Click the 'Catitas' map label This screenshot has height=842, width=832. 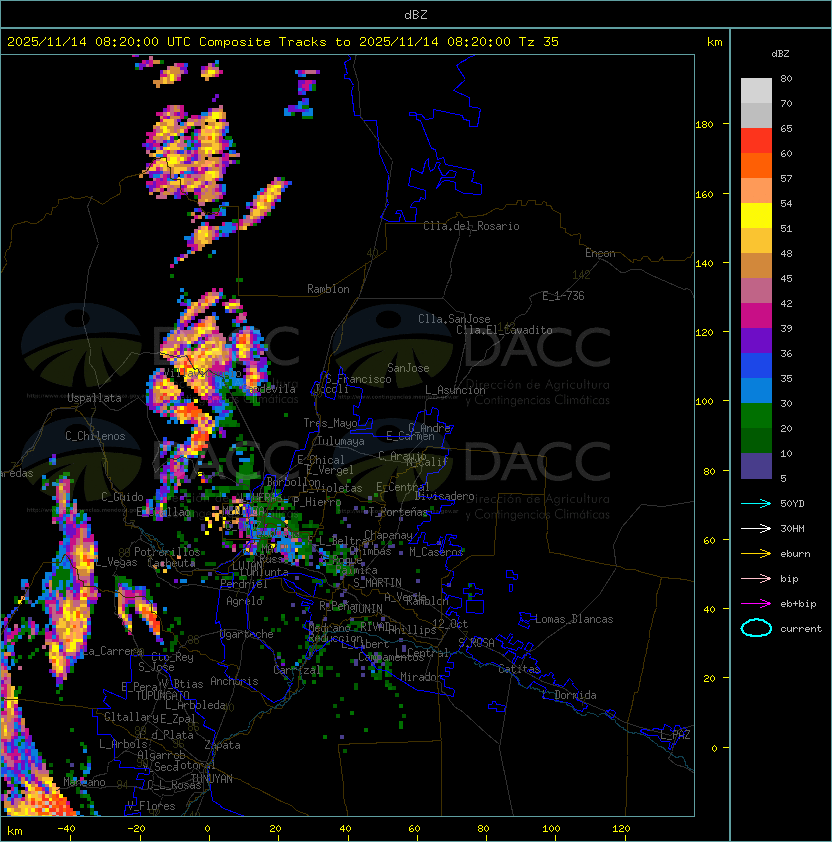[x=519, y=669]
